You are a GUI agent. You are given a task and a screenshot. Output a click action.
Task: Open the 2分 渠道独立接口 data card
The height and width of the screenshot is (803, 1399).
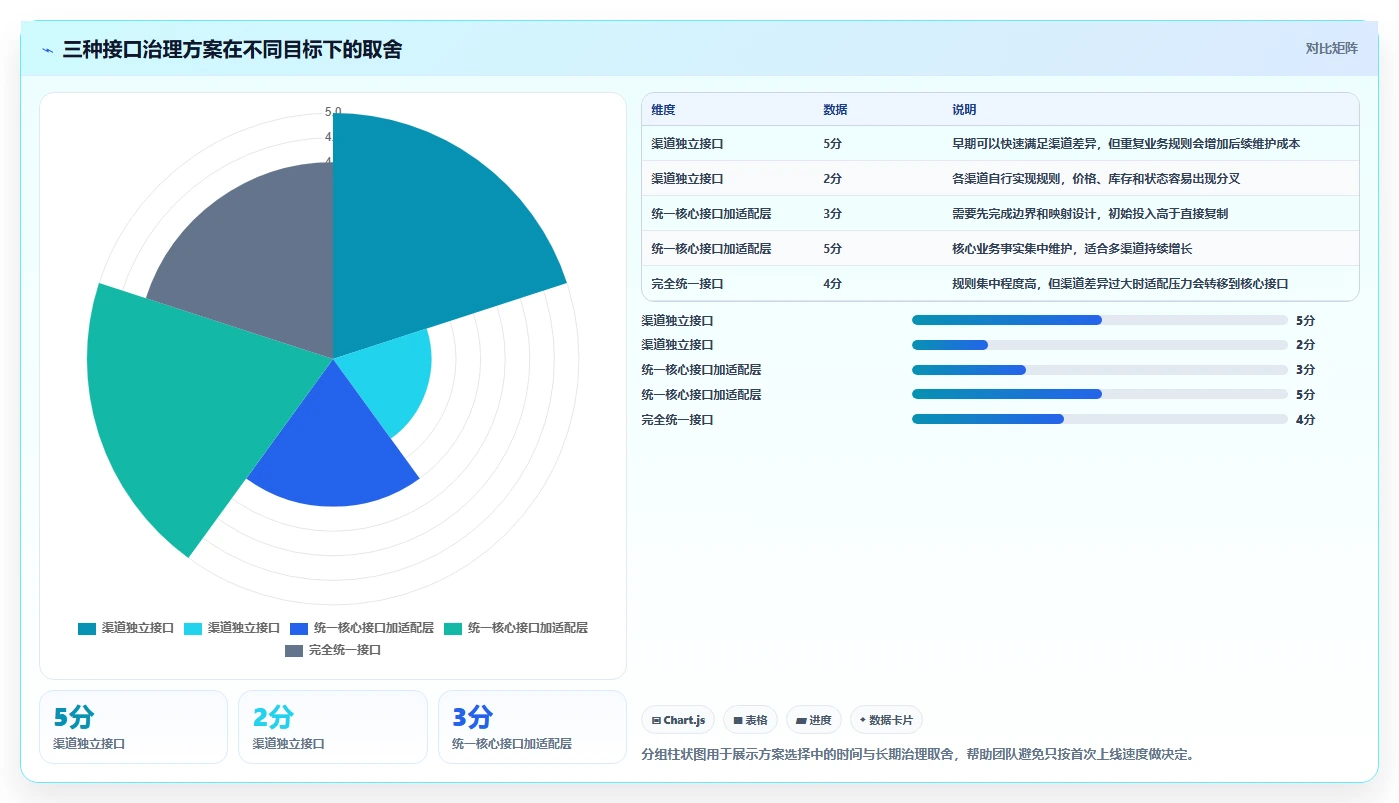coord(333,727)
